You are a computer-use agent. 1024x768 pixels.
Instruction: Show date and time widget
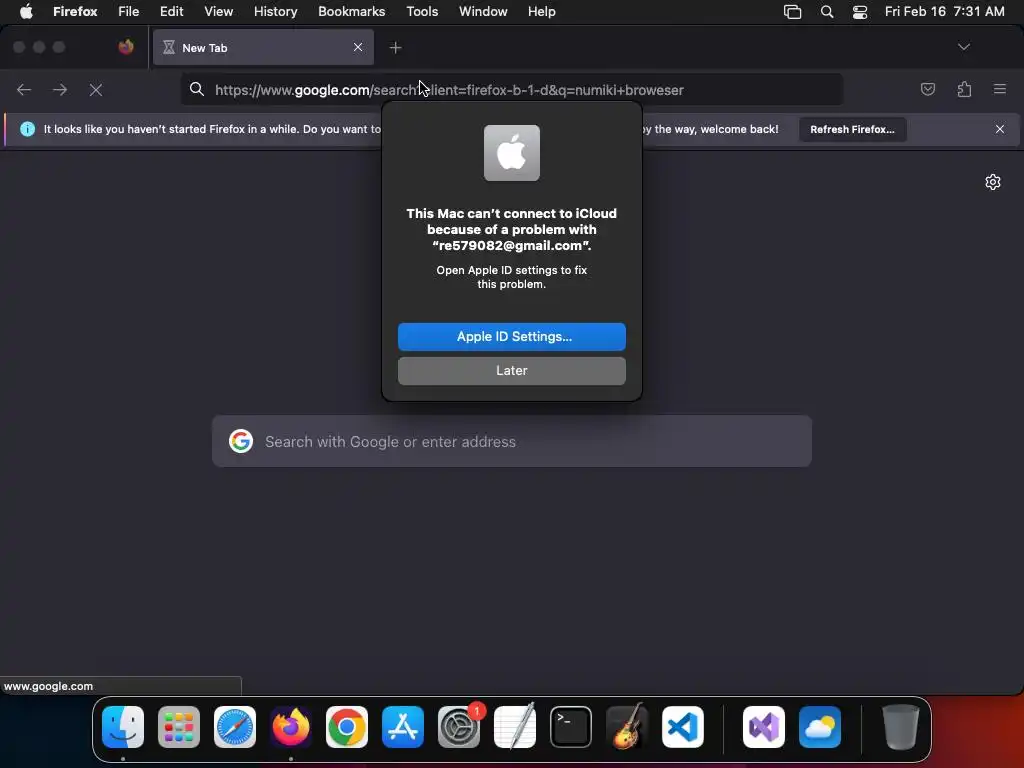point(944,11)
